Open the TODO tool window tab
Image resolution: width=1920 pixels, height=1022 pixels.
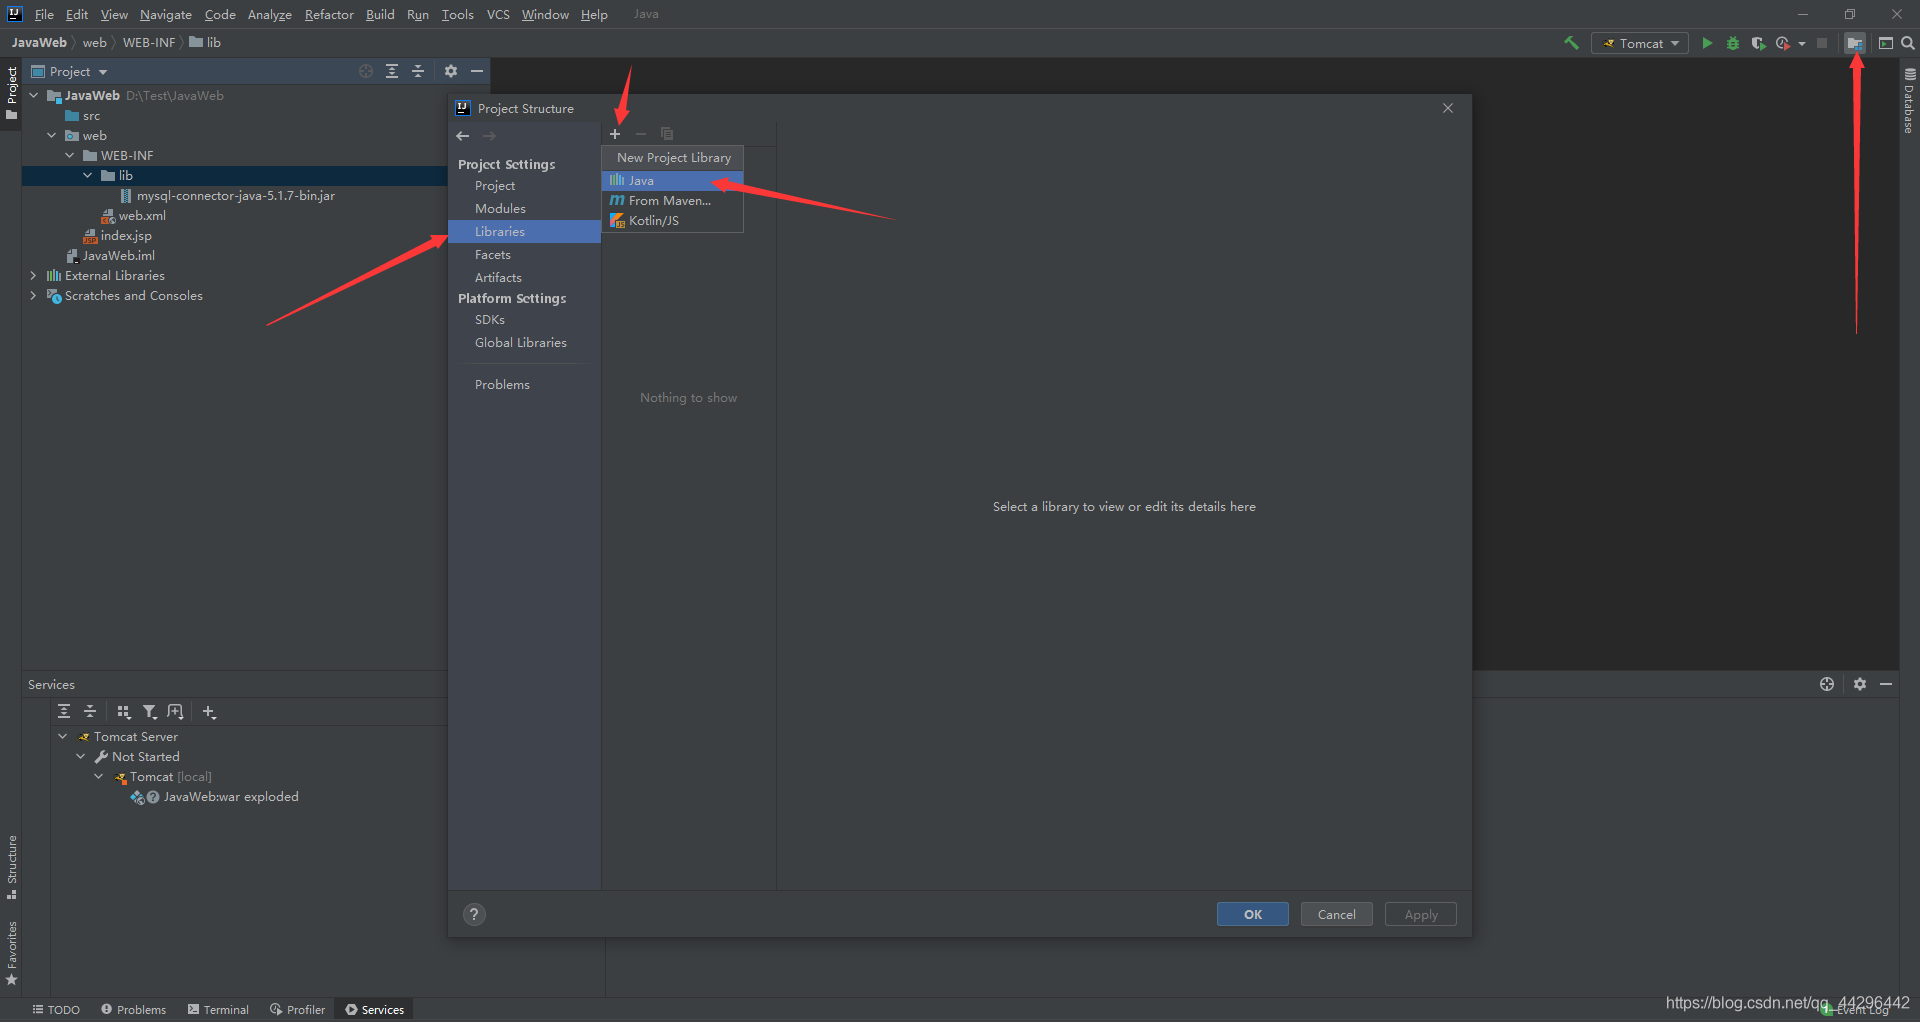(x=56, y=1010)
